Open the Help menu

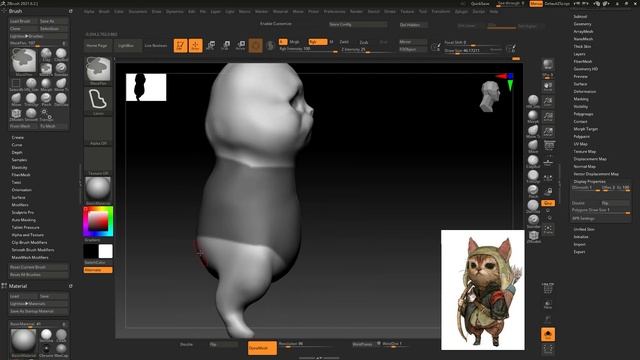pos(494,11)
